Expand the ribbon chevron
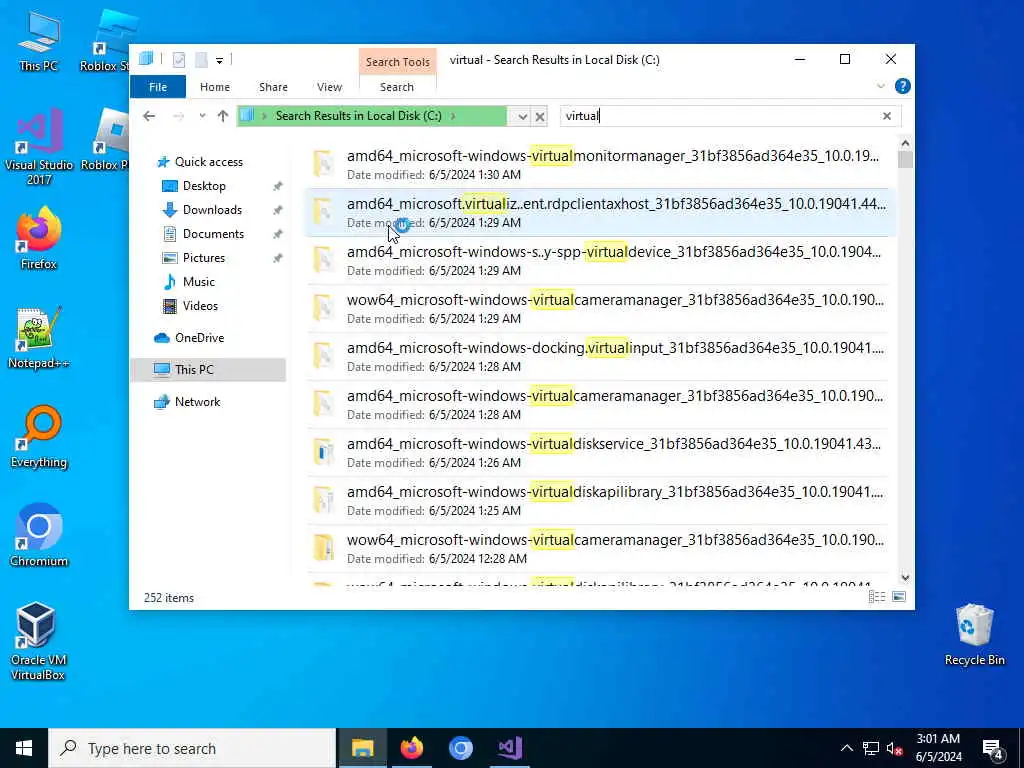Viewport: 1024px width, 768px height. (881, 86)
